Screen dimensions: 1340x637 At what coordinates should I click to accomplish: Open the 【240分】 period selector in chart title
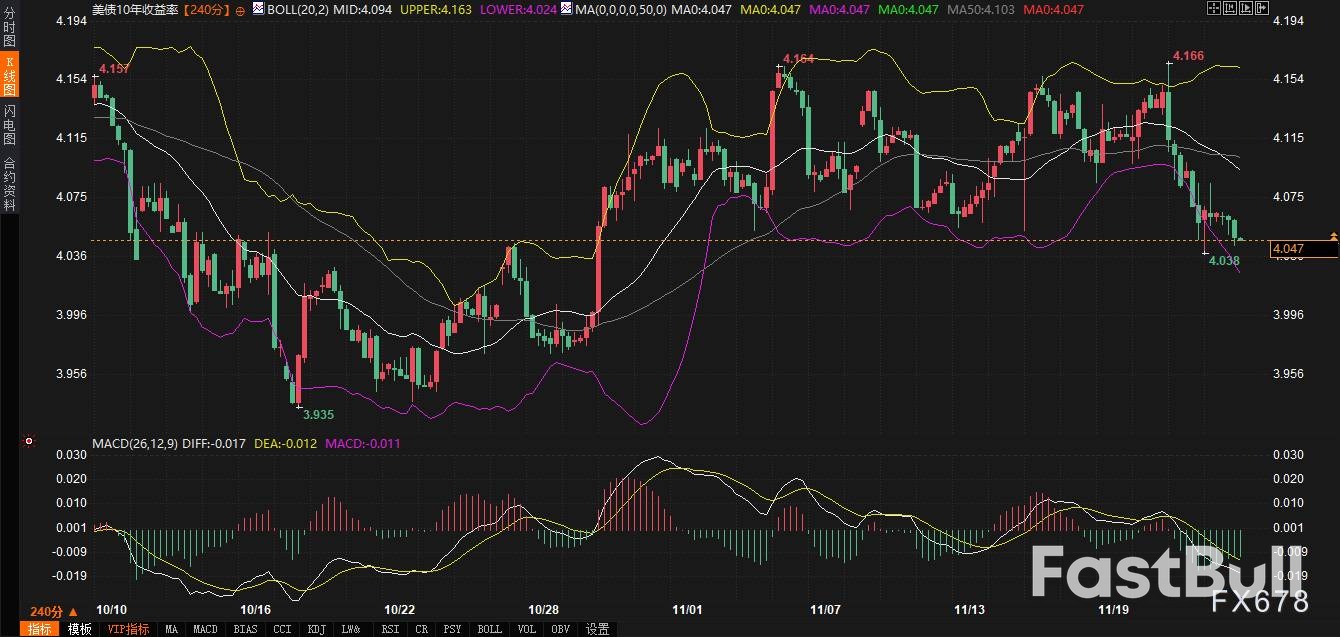click(206, 9)
